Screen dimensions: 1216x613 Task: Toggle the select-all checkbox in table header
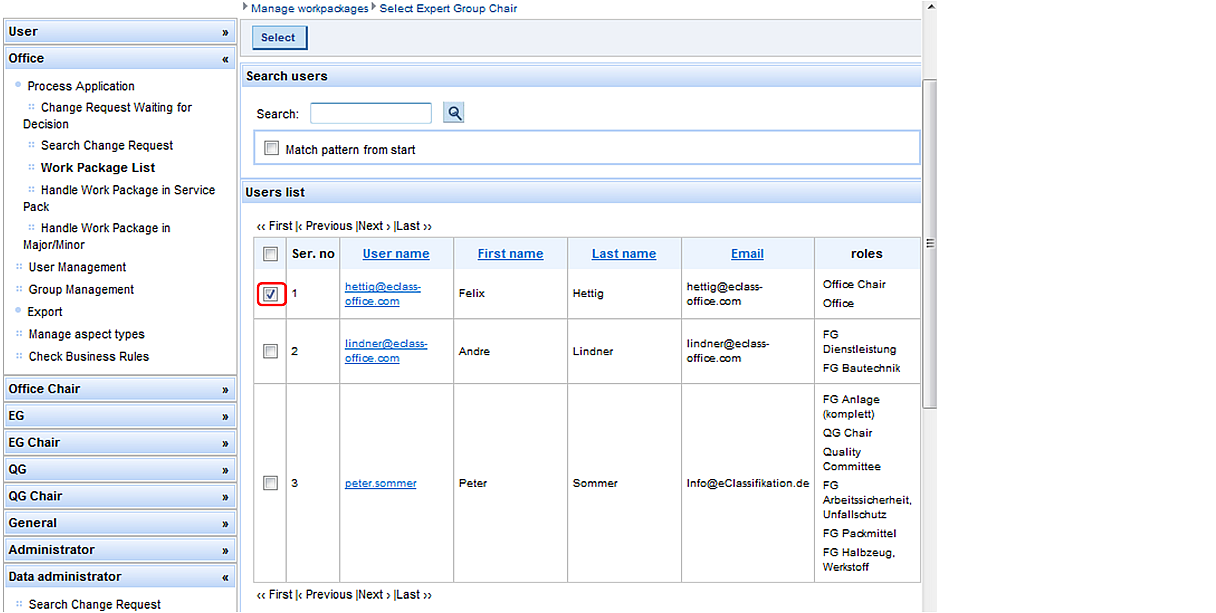coord(270,254)
